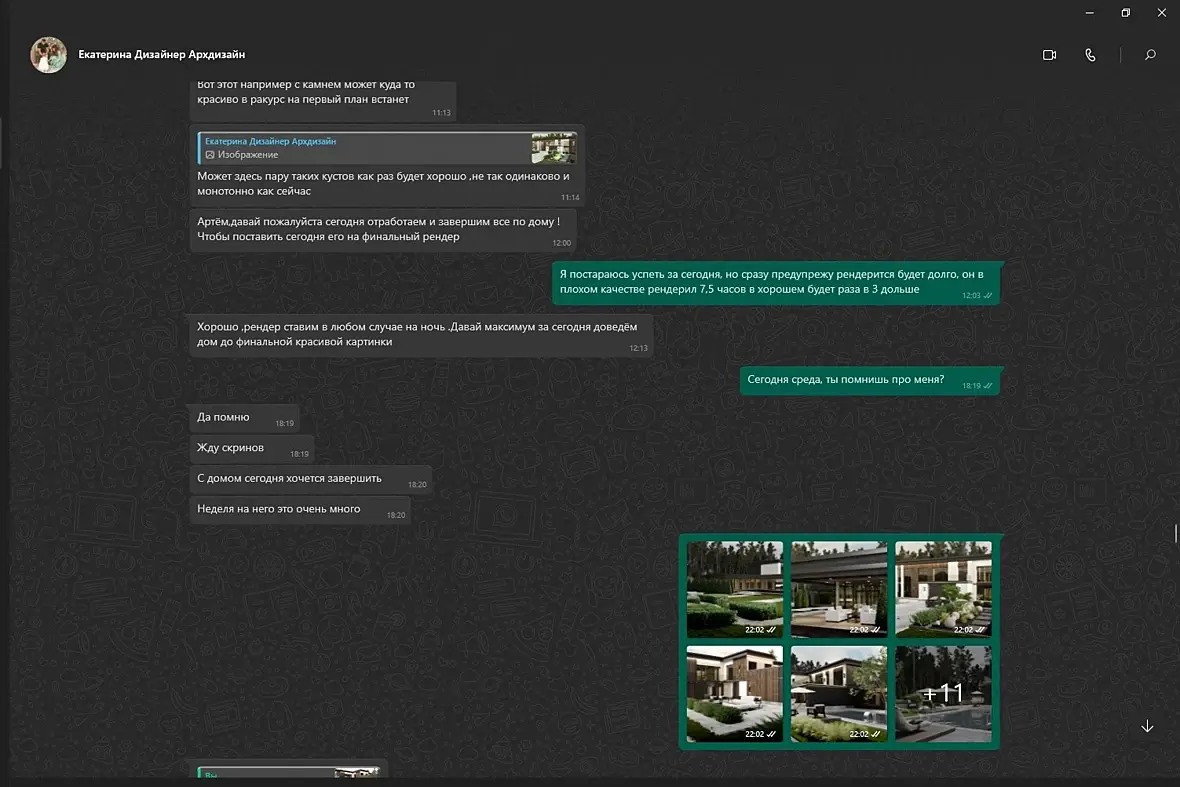Select message starting 'Хорошо .рендер ставим'
Screen dimensions: 1180x787
click(x=421, y=336)
